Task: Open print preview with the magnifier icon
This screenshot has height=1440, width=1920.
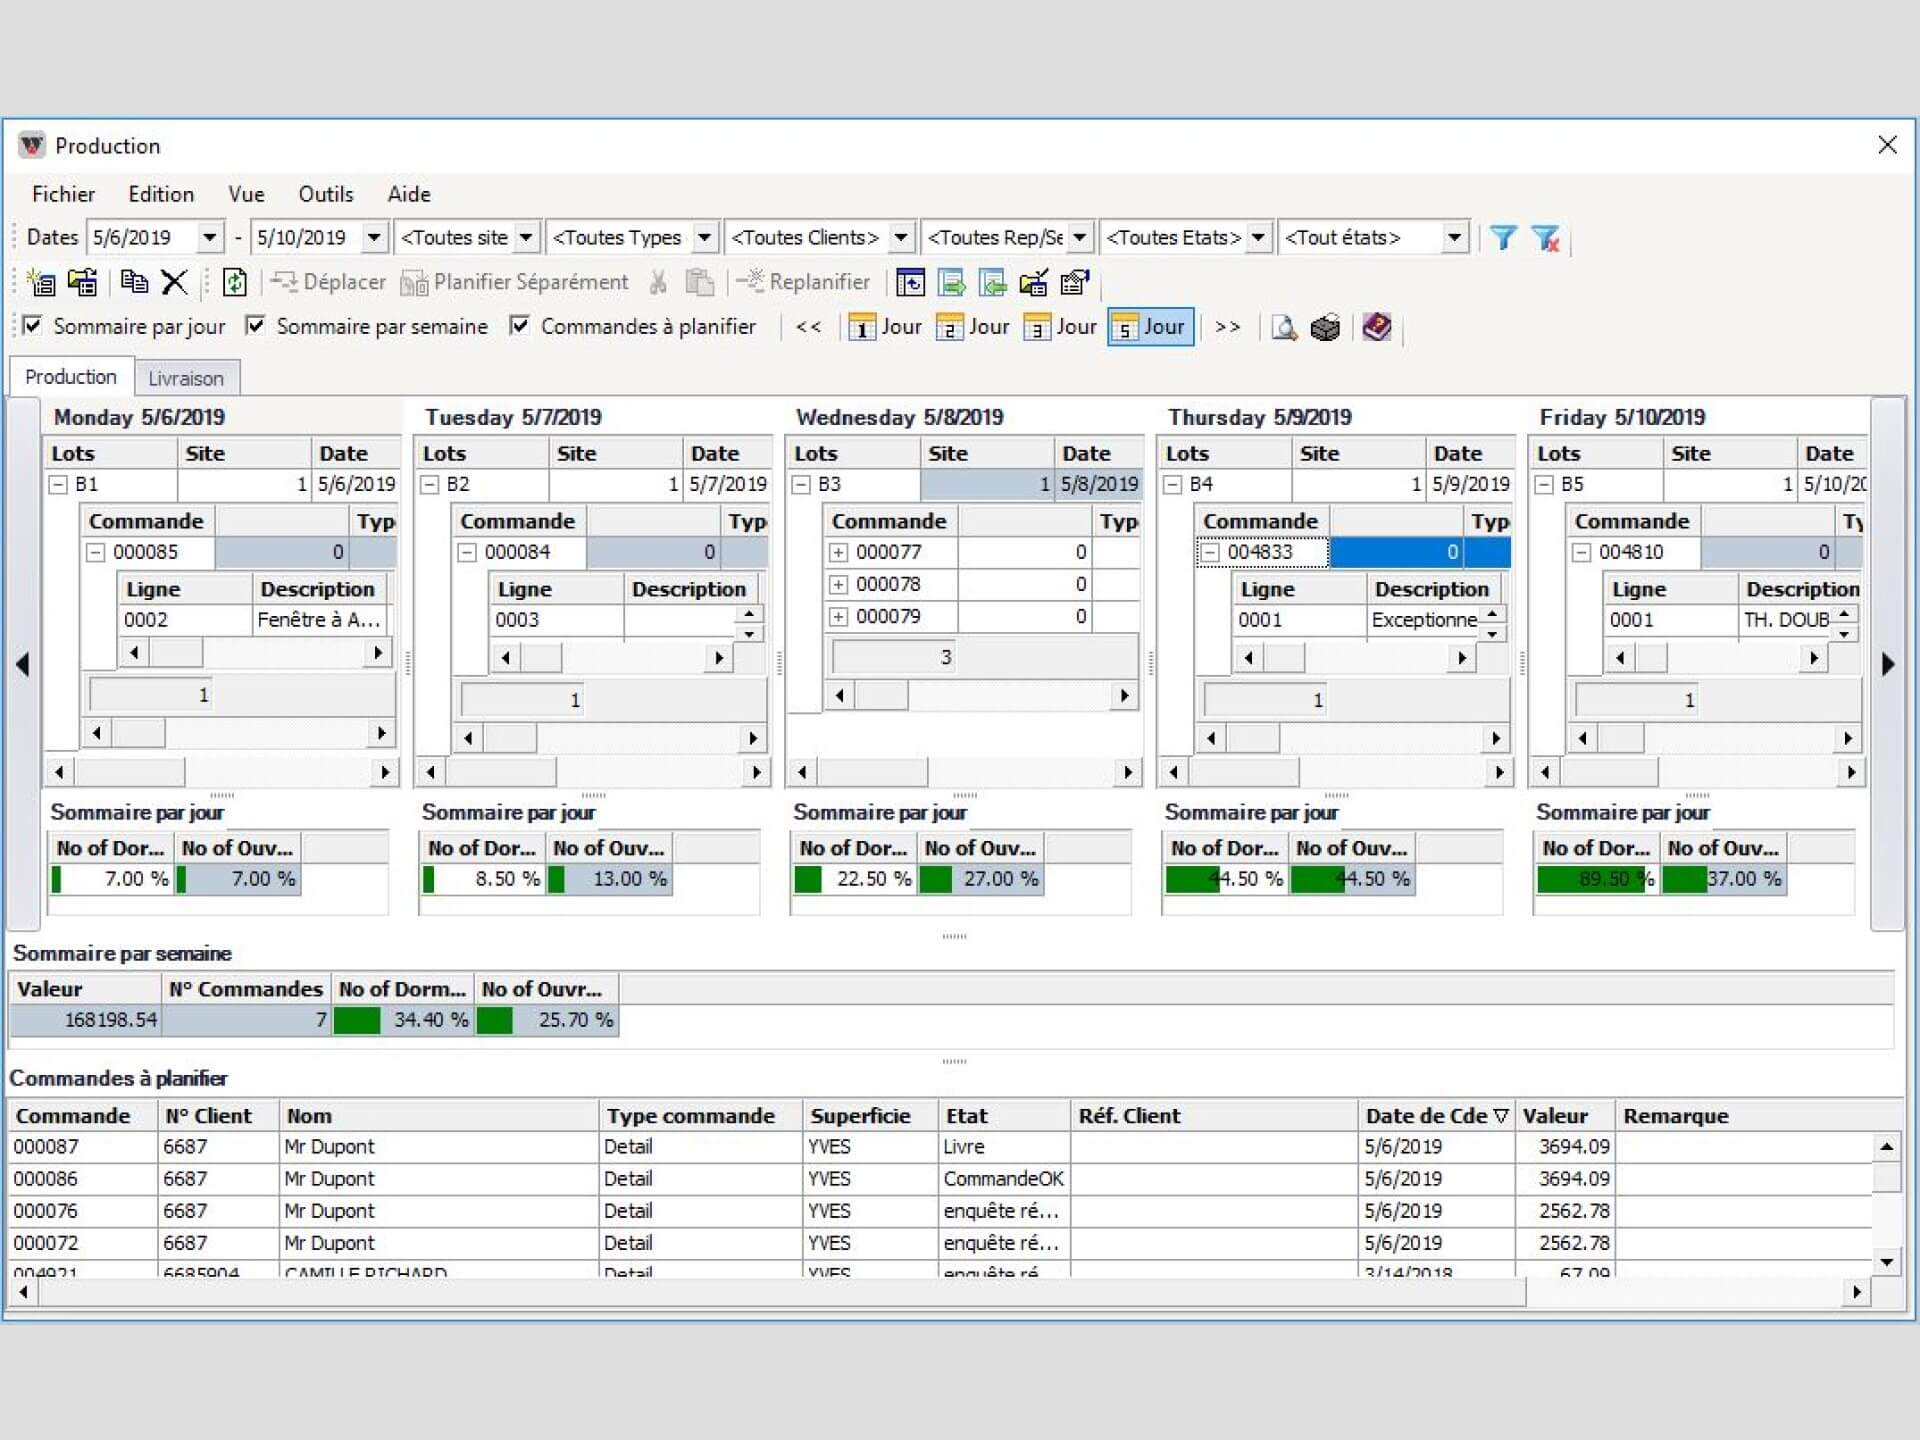Action: click(x=1283, y=327)
